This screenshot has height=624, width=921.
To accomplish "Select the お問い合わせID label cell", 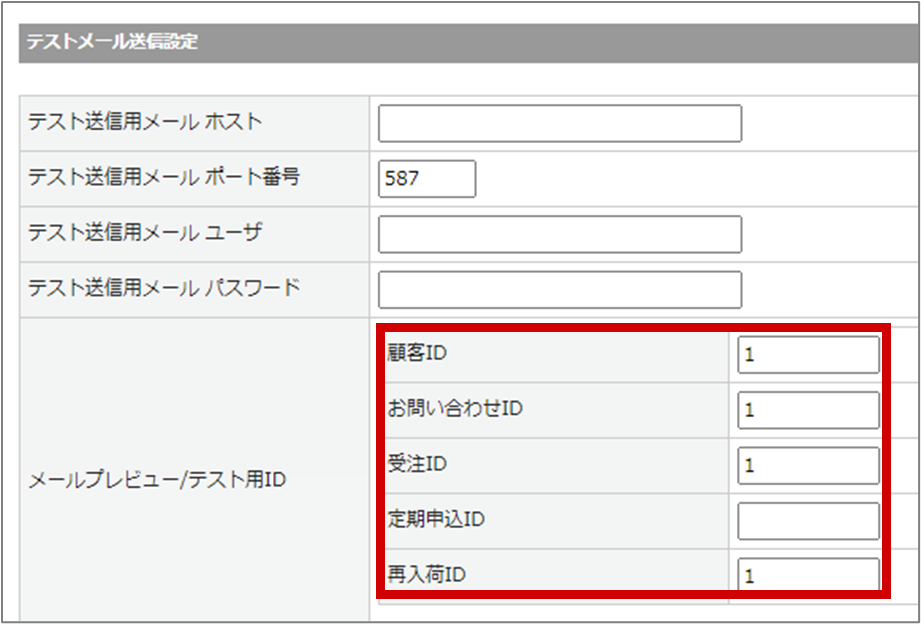I will click(x=455, y=409).
